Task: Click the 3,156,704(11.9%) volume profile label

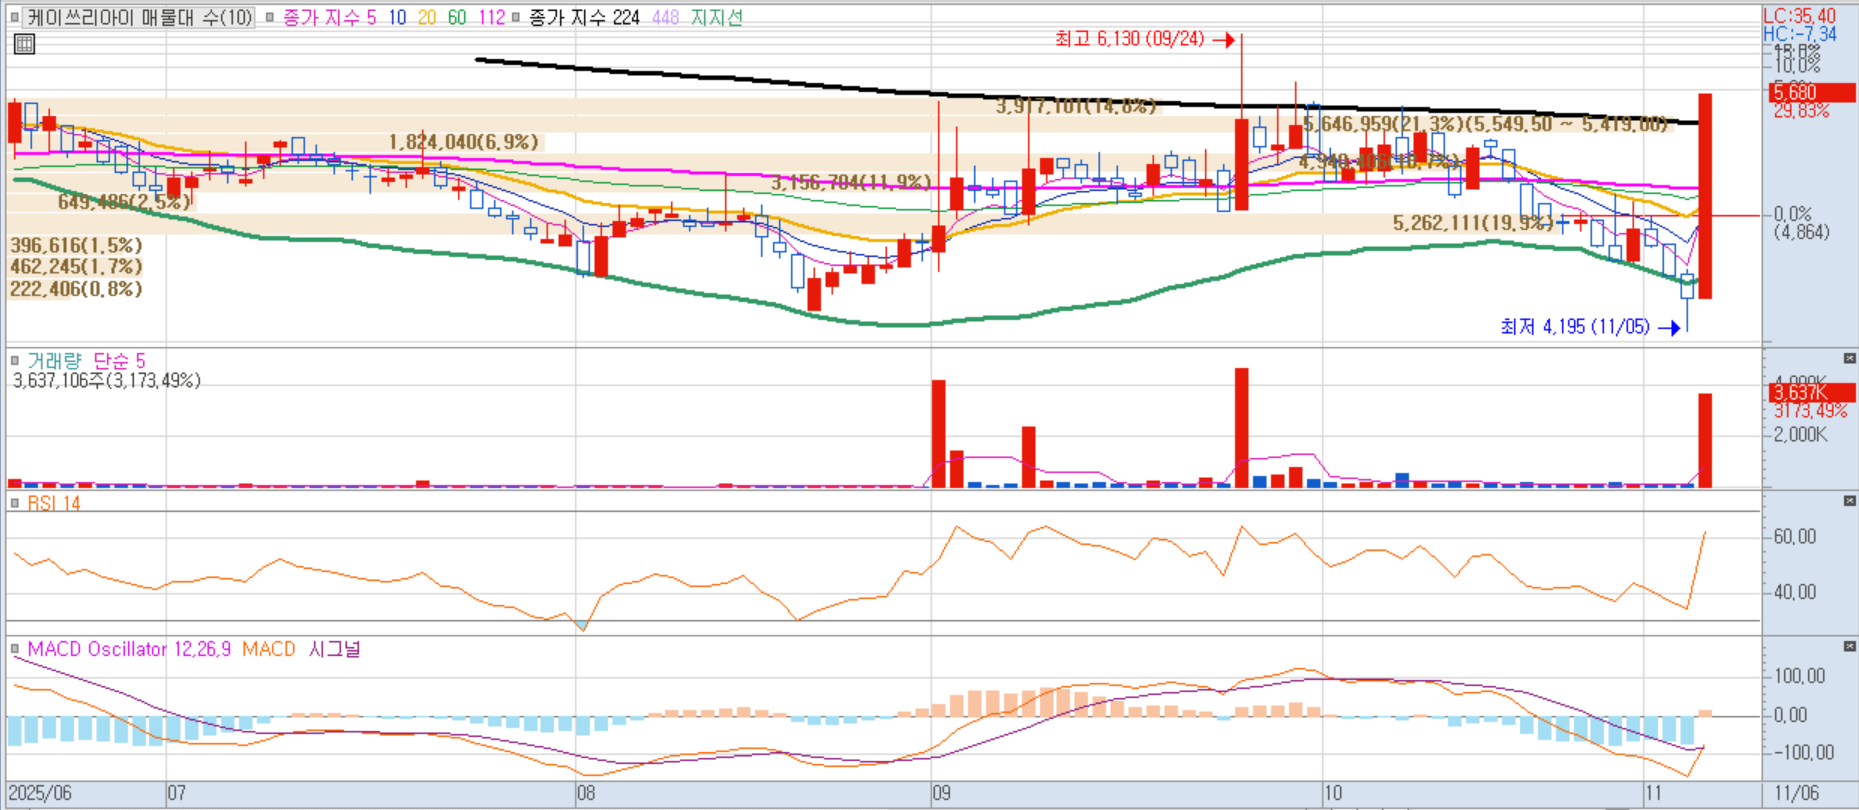Action: tap(850, 182)
